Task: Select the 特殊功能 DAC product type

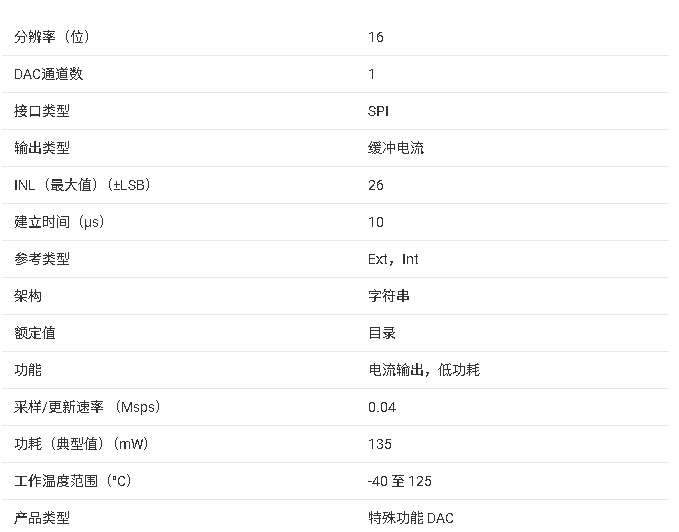Action: (x=411, y=518)
